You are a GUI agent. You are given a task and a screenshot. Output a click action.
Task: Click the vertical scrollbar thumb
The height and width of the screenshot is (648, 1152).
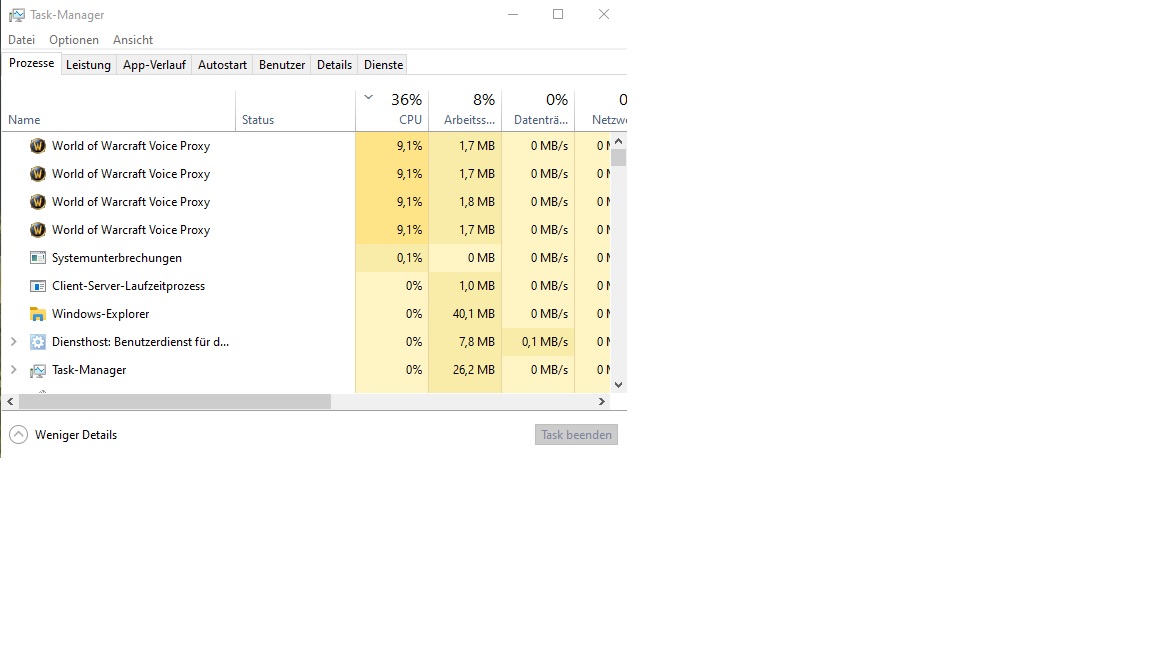click(619, 157)
